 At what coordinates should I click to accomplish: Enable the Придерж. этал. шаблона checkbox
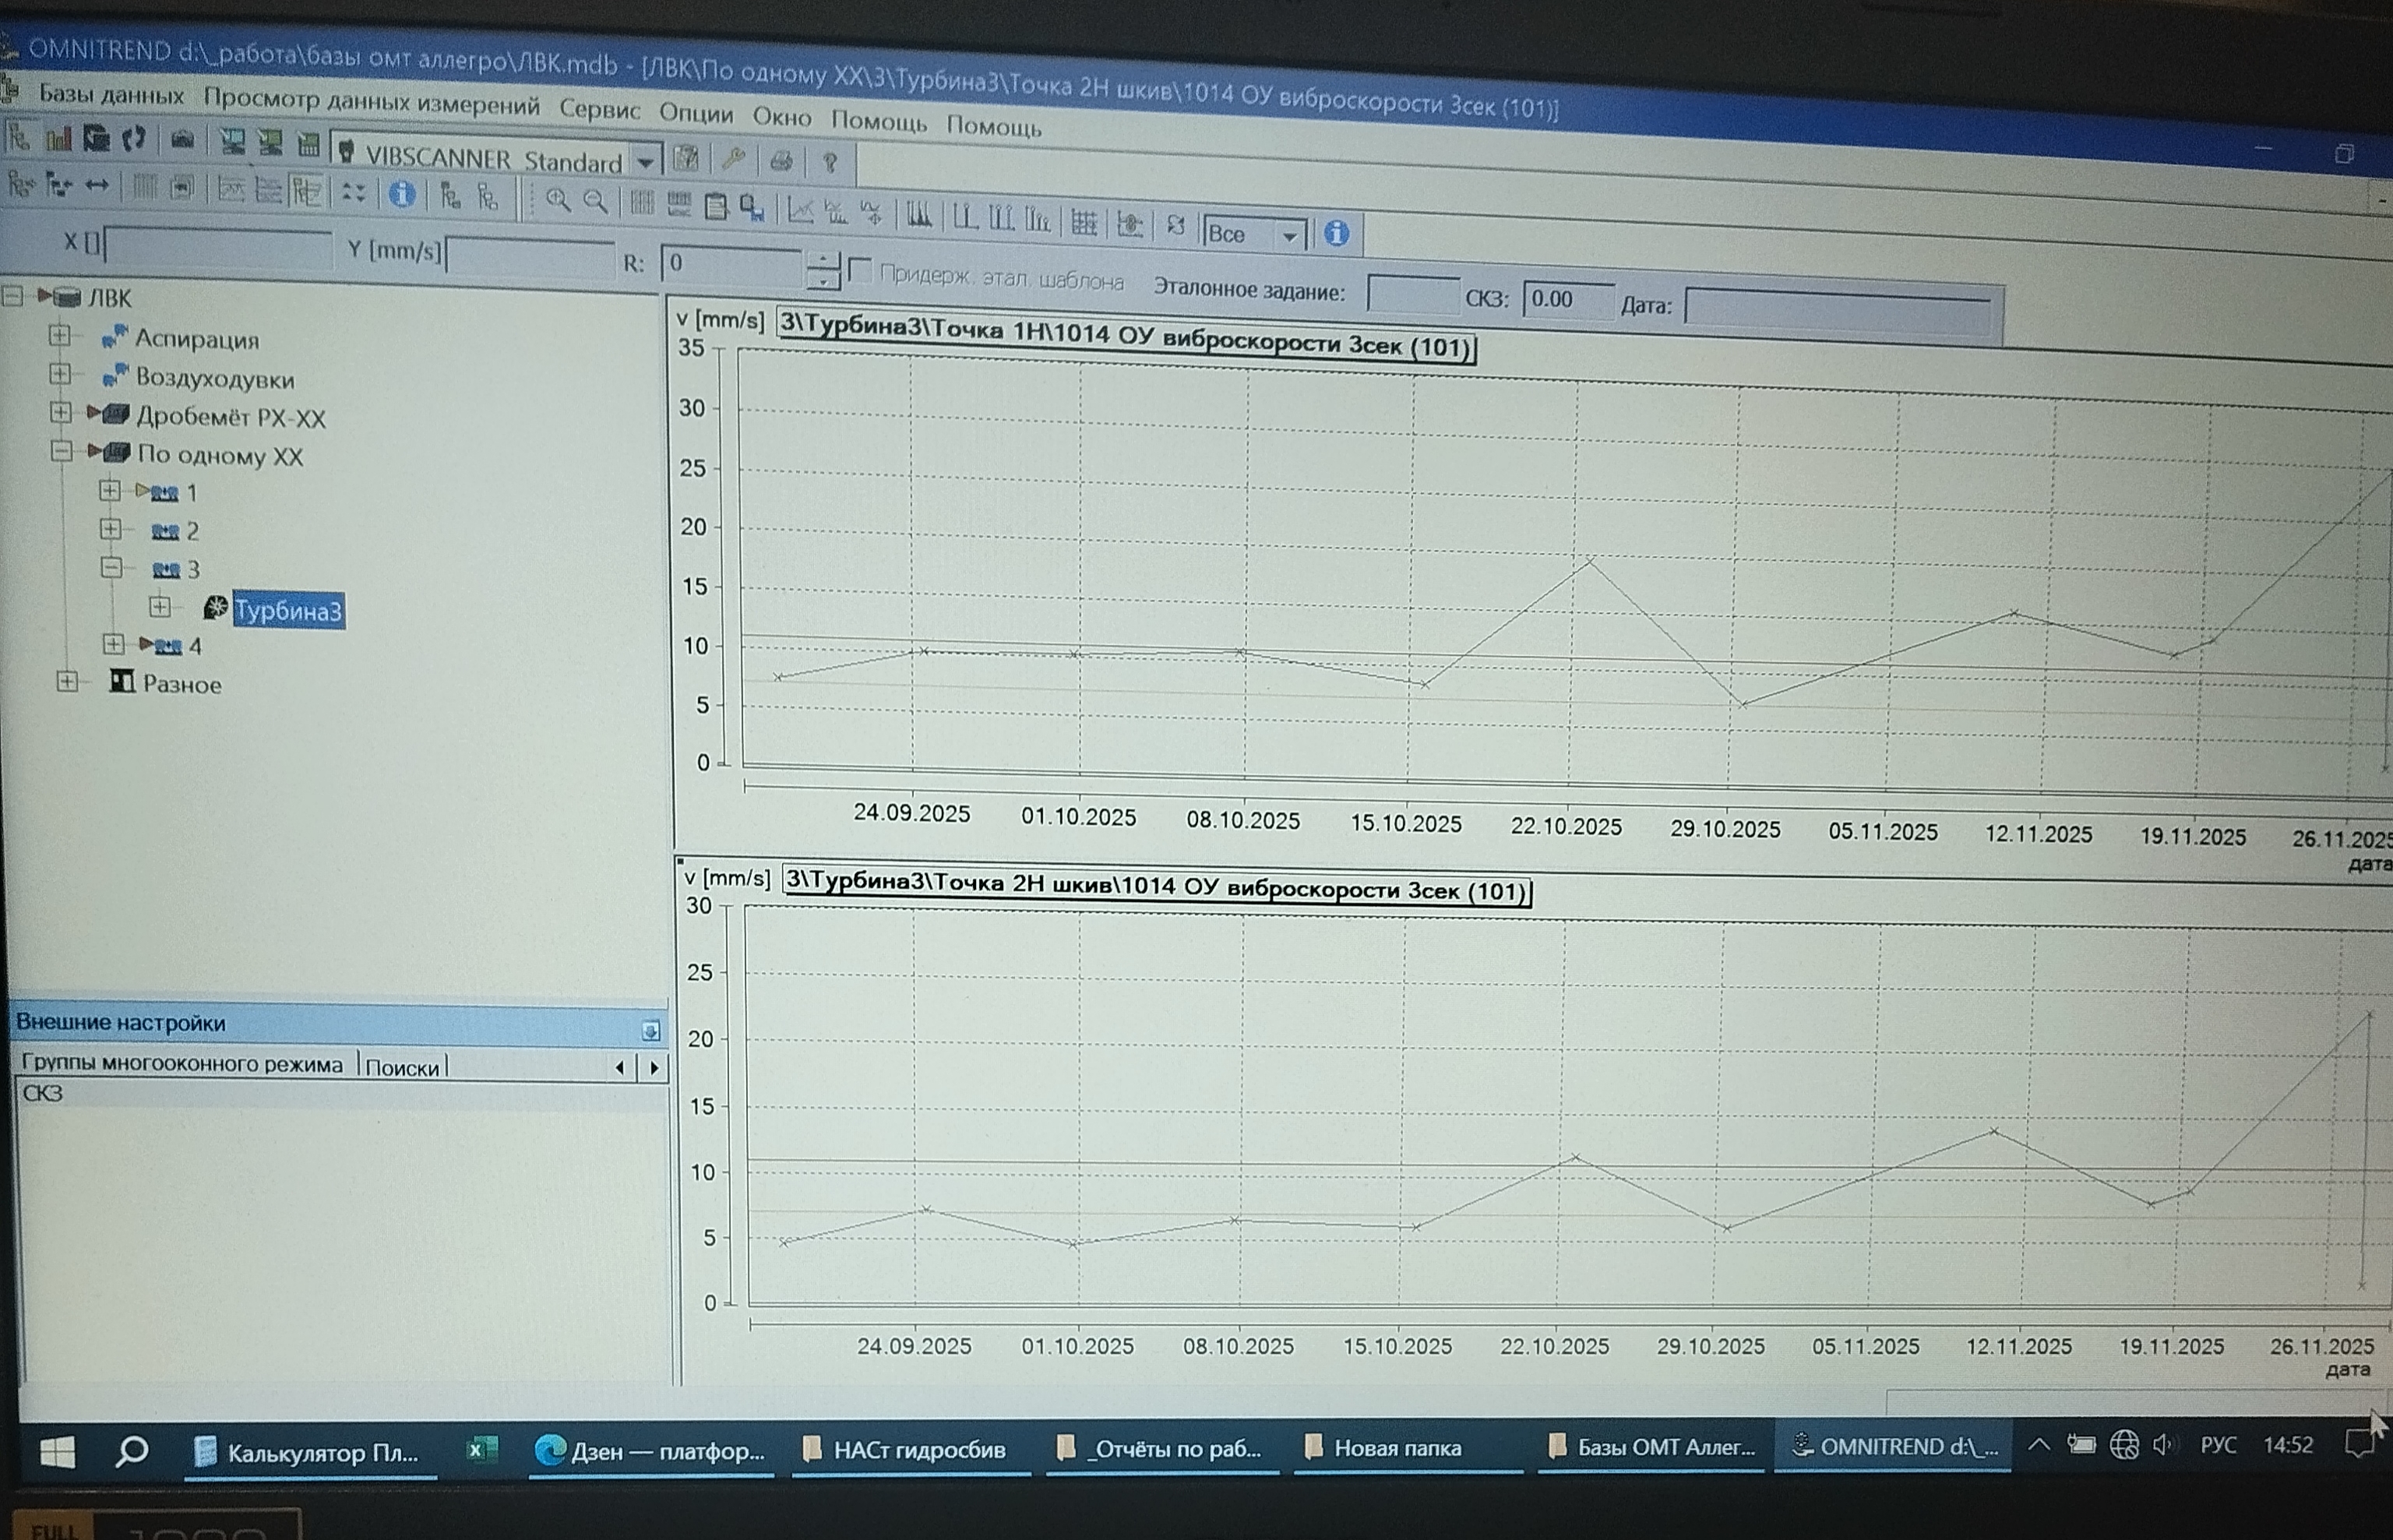[859, 270]
